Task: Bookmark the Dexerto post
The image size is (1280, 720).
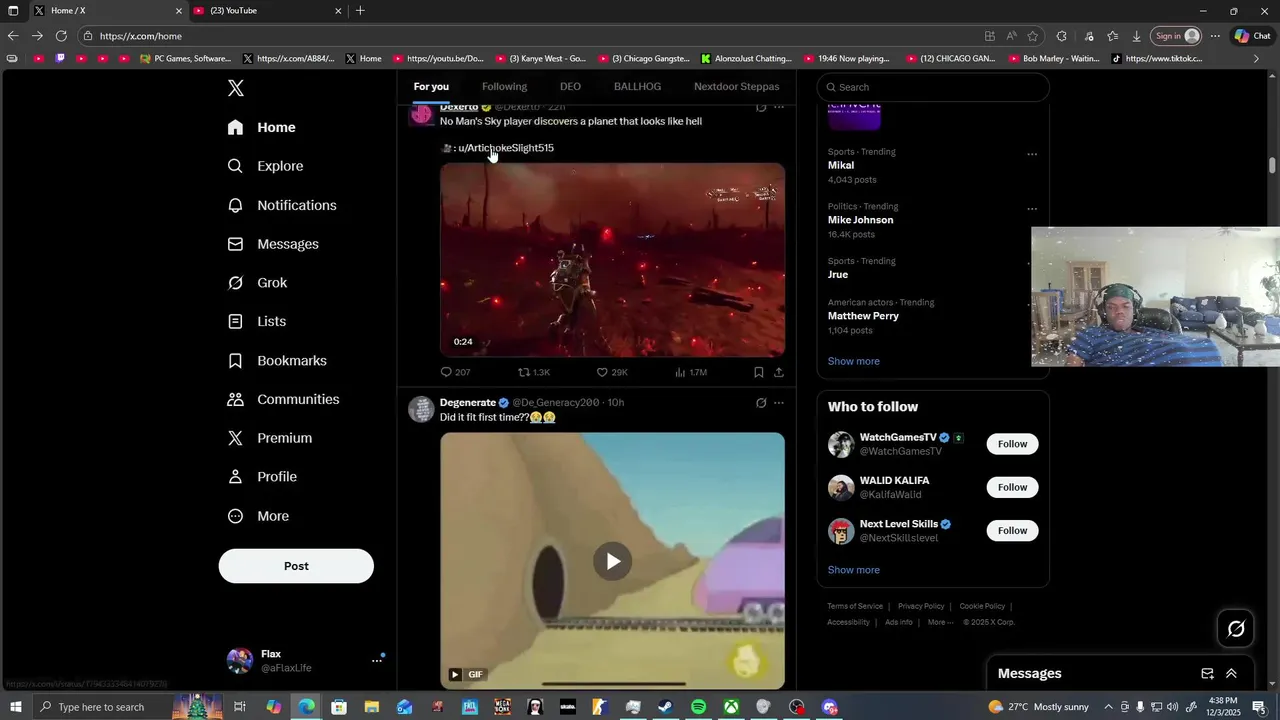Action: point(759,372)
